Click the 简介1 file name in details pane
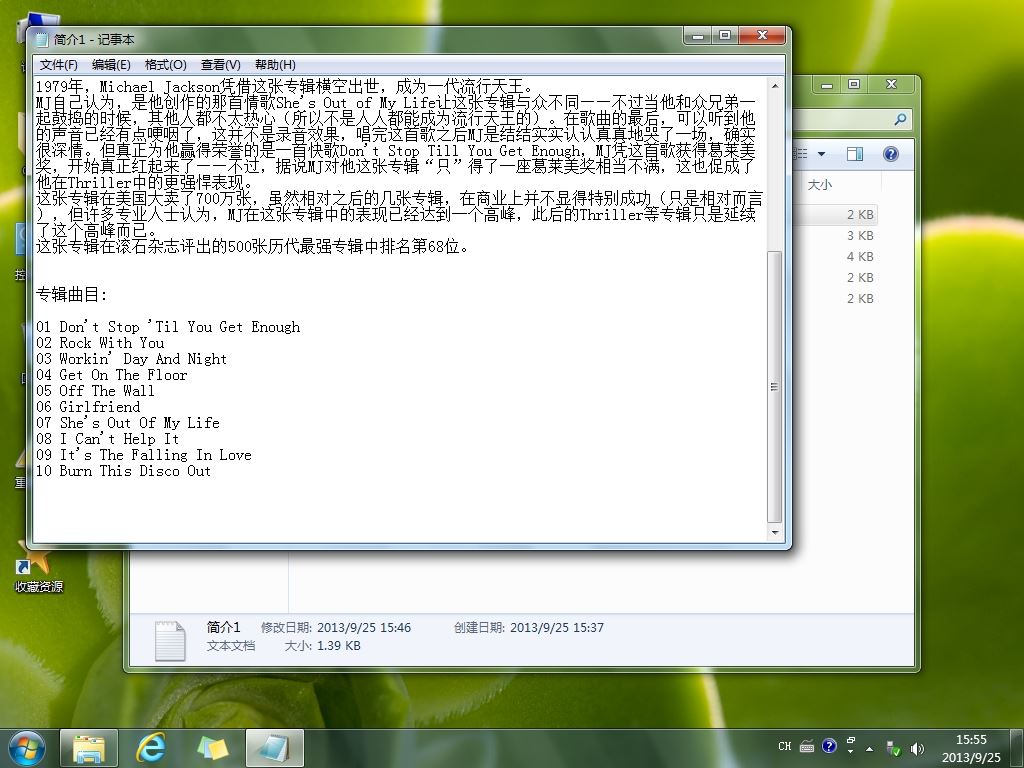This screenshot has width=1024, height=768. (x=223, y=627)
